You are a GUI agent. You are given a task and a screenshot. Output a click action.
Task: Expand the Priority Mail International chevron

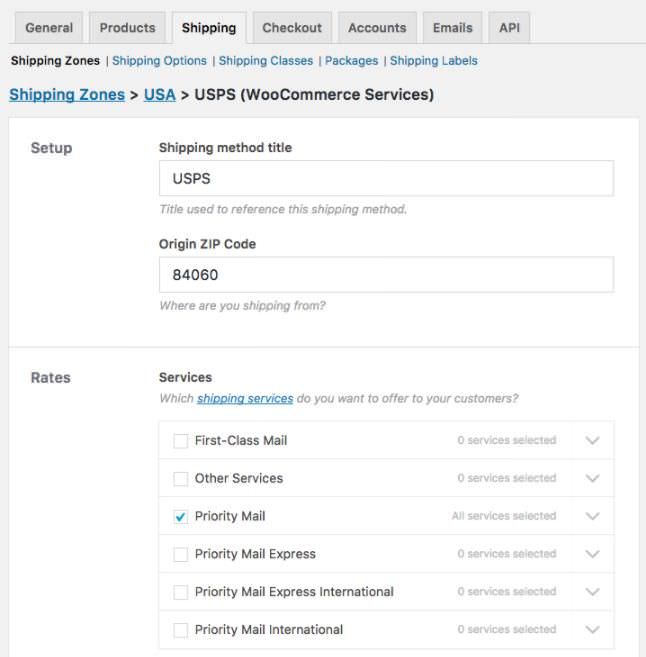(592, 629)
